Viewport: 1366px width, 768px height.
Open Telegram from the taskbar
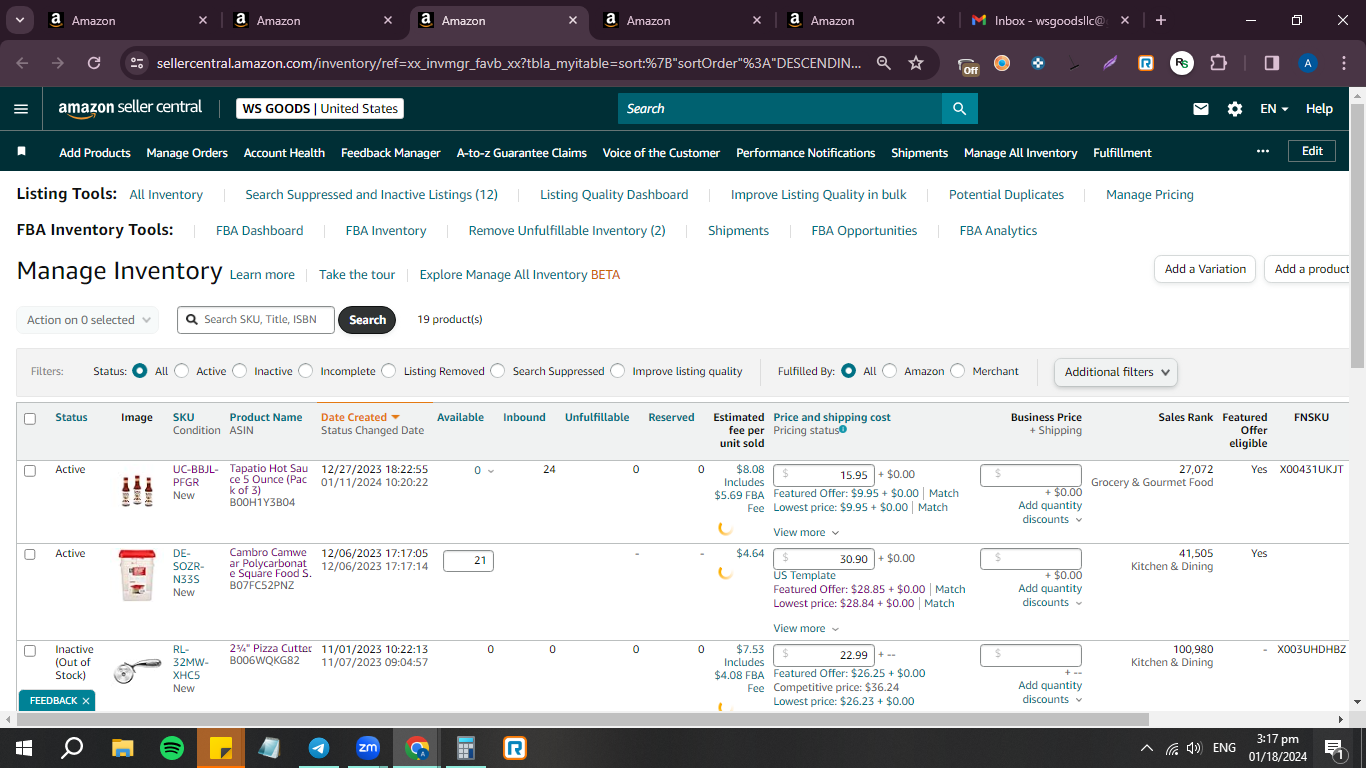319,747
